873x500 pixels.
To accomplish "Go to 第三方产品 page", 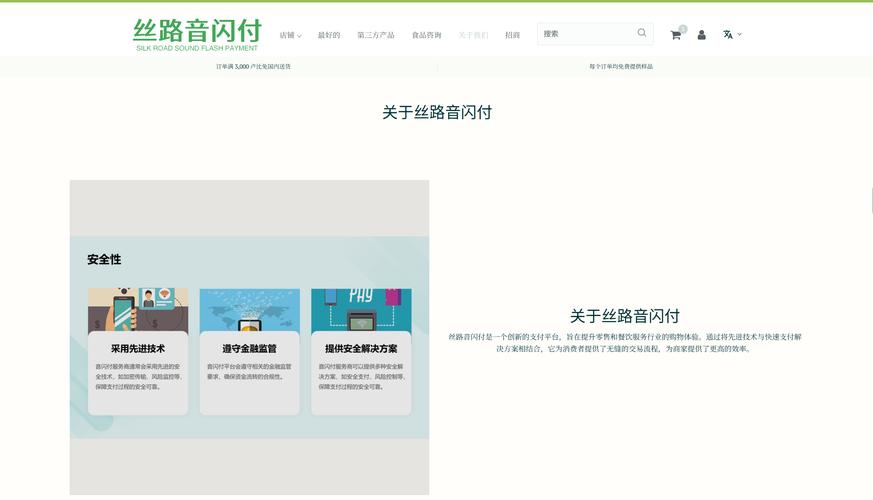I will coord(376,35).
